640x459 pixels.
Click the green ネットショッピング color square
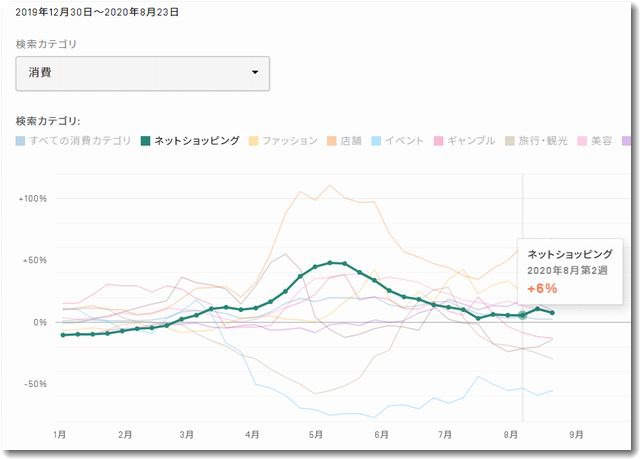tap(145, 141)
